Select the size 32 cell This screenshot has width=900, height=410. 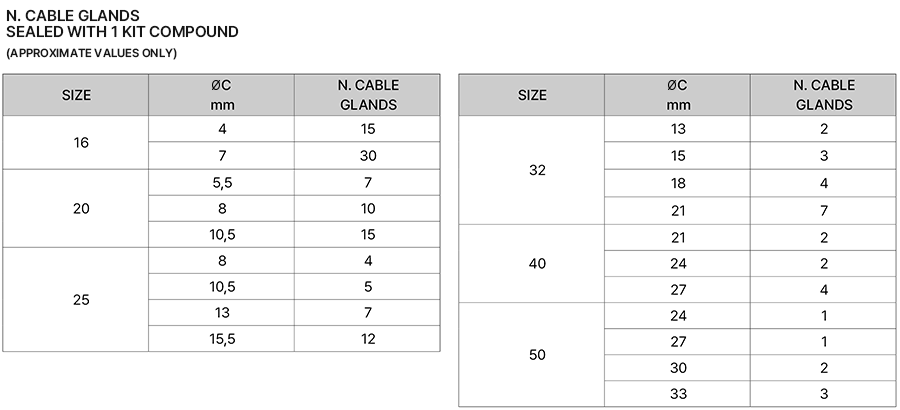pos(537,170)
